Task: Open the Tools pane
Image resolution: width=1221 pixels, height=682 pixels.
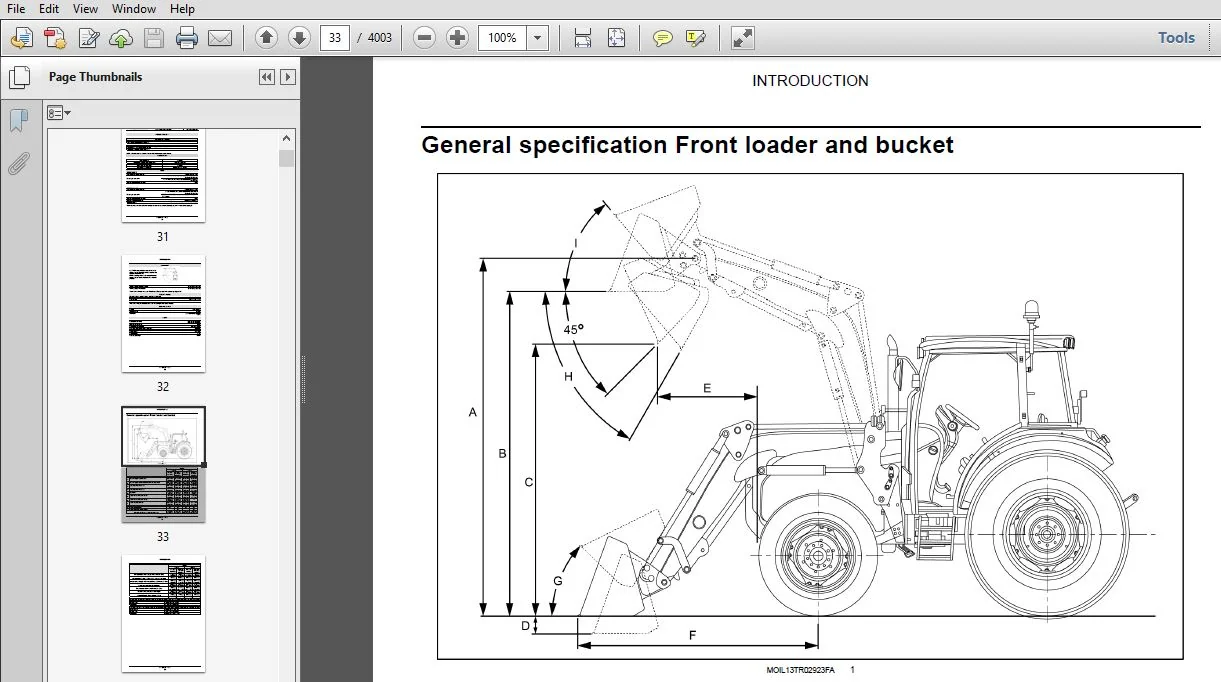Action: [x=1176, y=38]
